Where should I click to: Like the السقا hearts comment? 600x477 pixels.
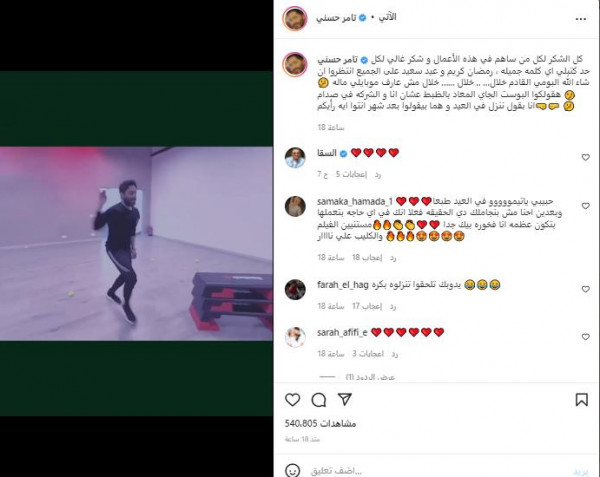[585, 157]
